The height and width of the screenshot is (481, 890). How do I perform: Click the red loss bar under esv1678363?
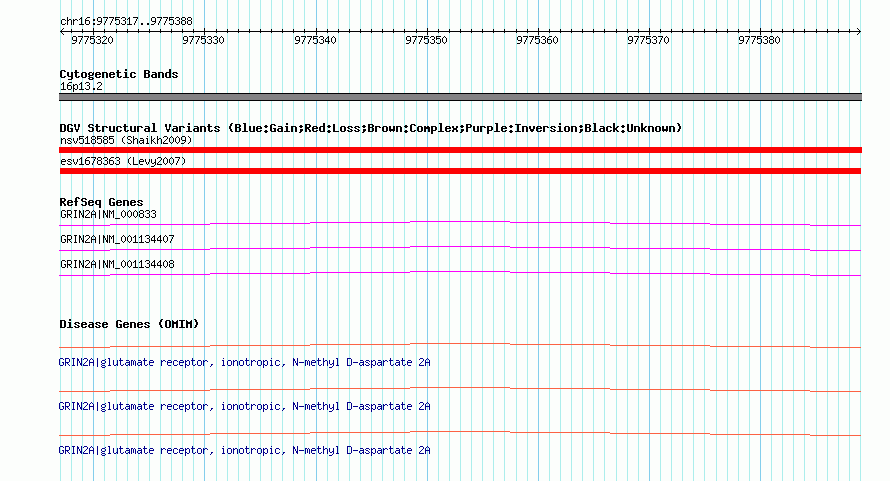tap(460, 171)
